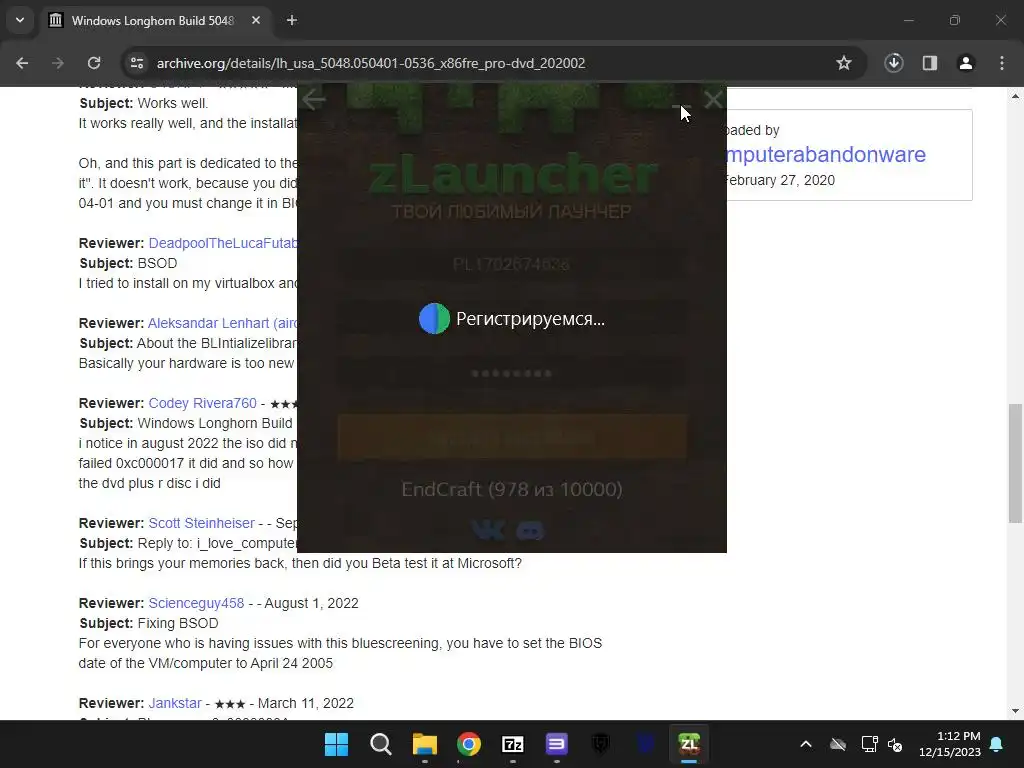Open the notifications bell icon
The image size is (1024, 768).
point(997,744)
